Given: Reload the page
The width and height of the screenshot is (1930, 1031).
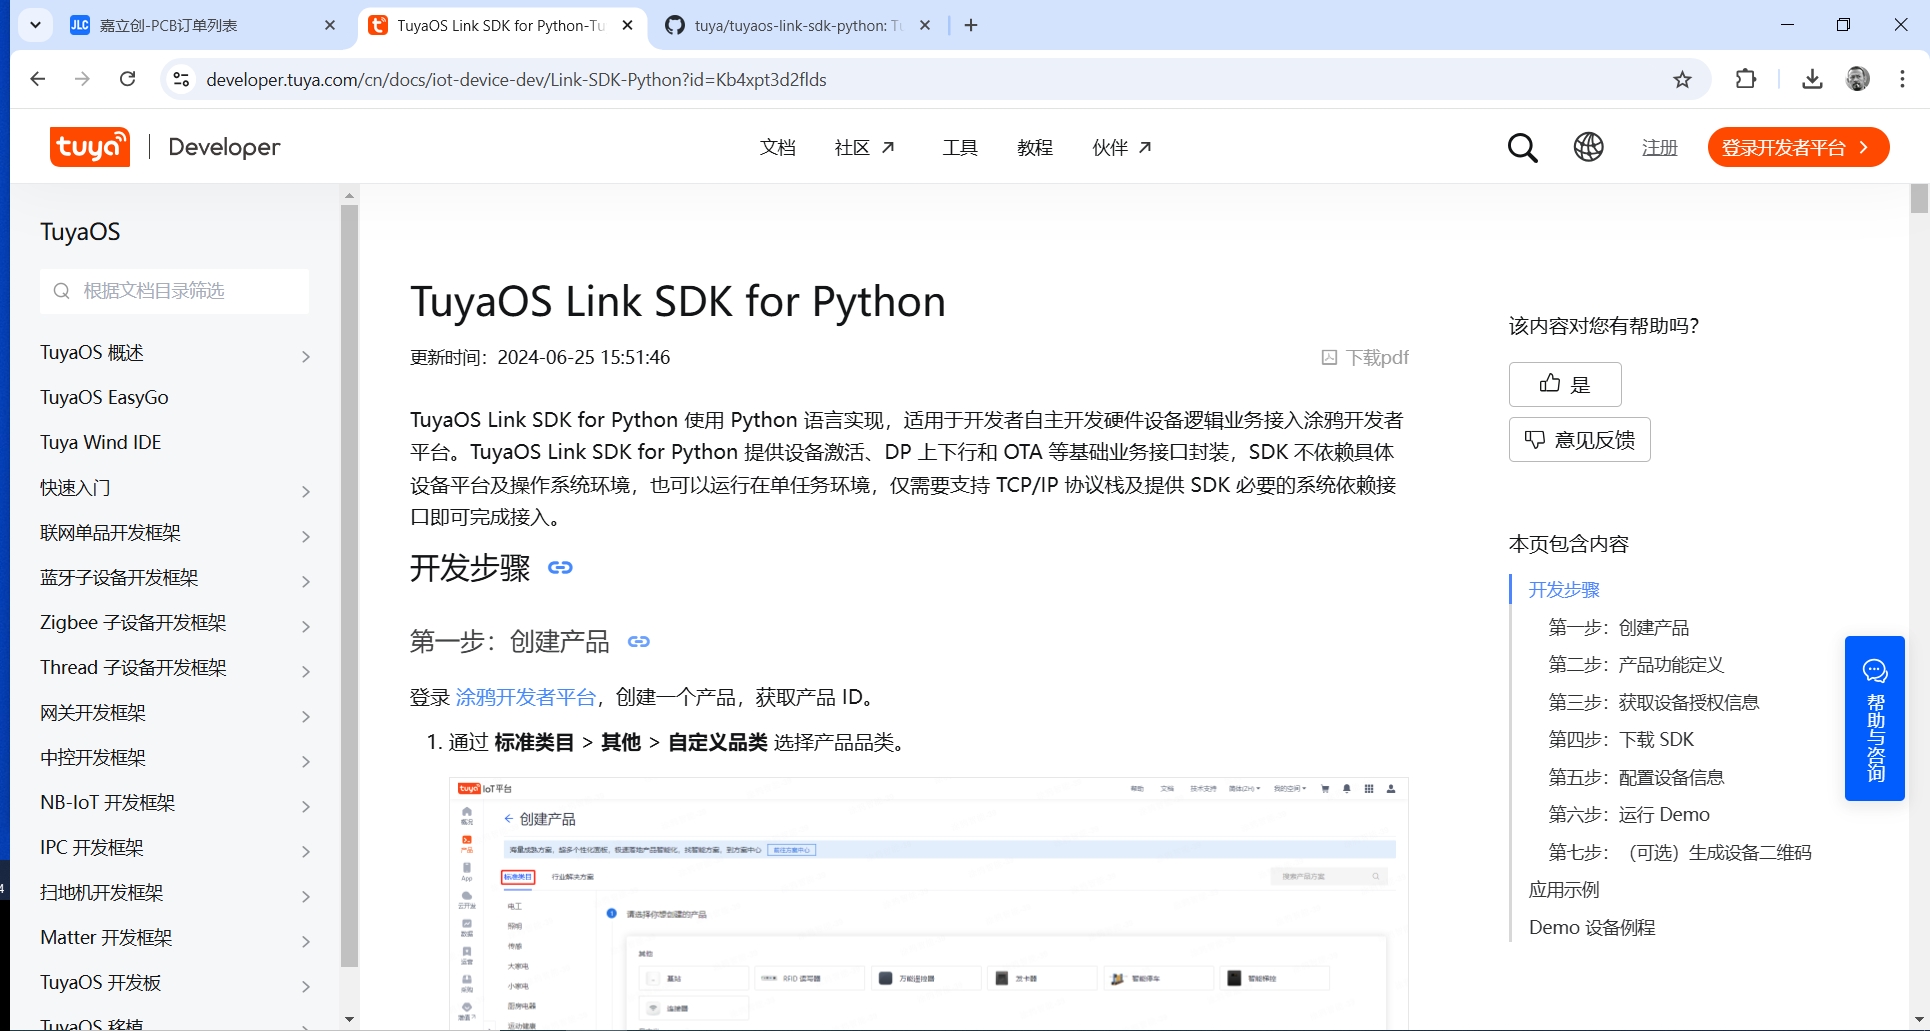Looking at the screenshot, I should 127,79.
